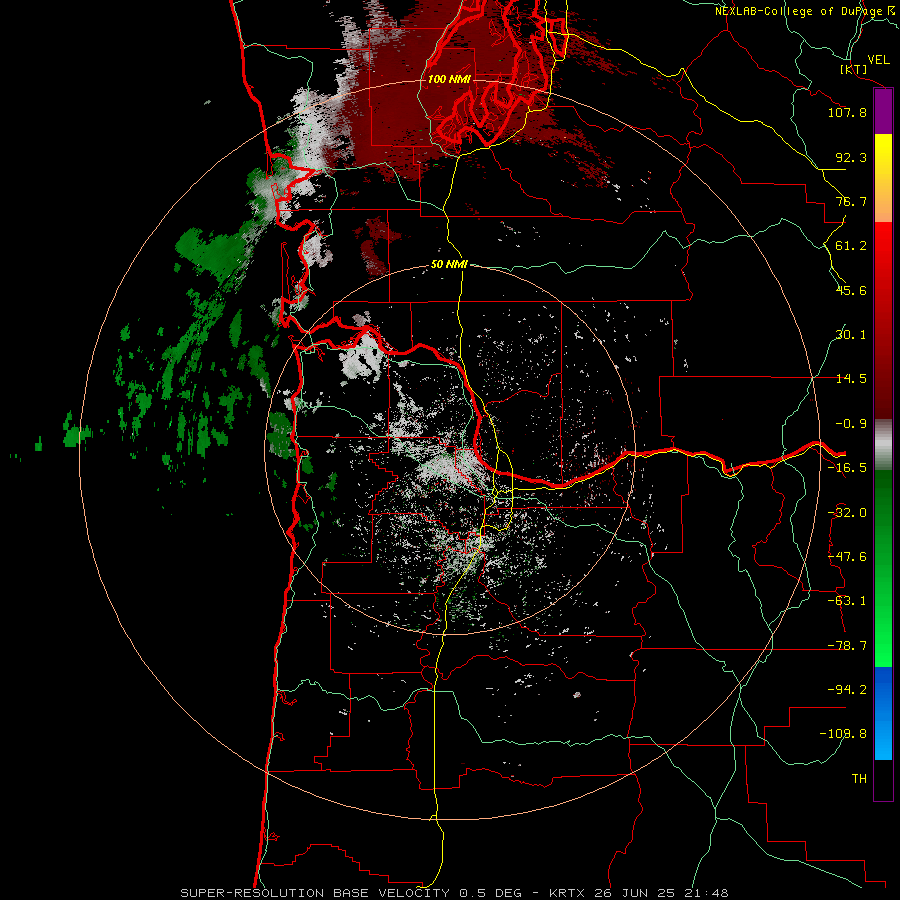This screenshot has height=900, width=900.
Task: Click the 50 NMI range ring label
Action: [449, 265]
